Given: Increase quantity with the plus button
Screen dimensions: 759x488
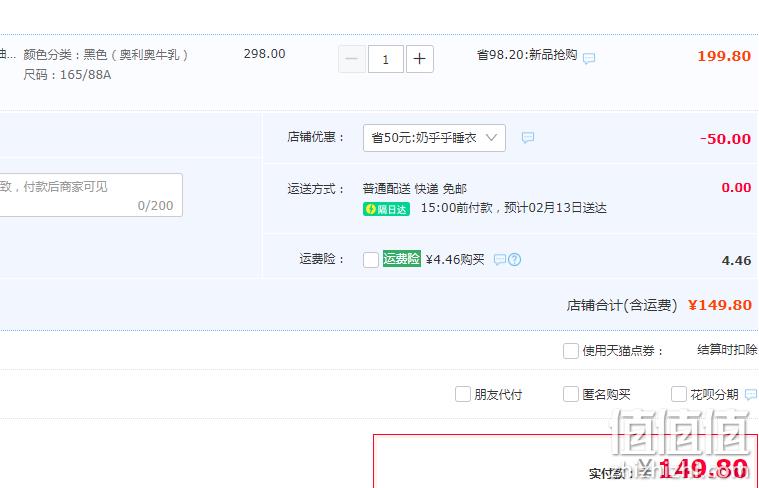Looking at the screenshot, I should [420, 59].
